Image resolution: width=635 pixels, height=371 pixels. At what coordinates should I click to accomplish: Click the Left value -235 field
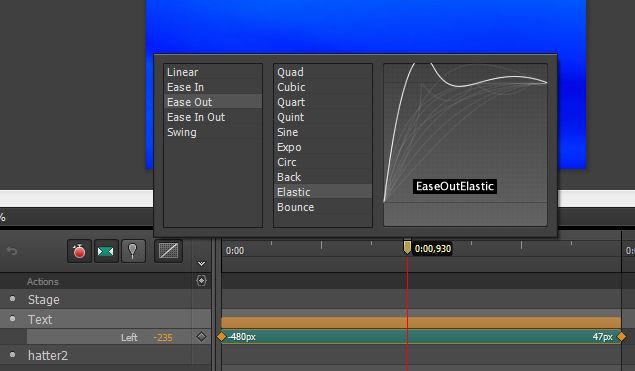coord(163,337)
